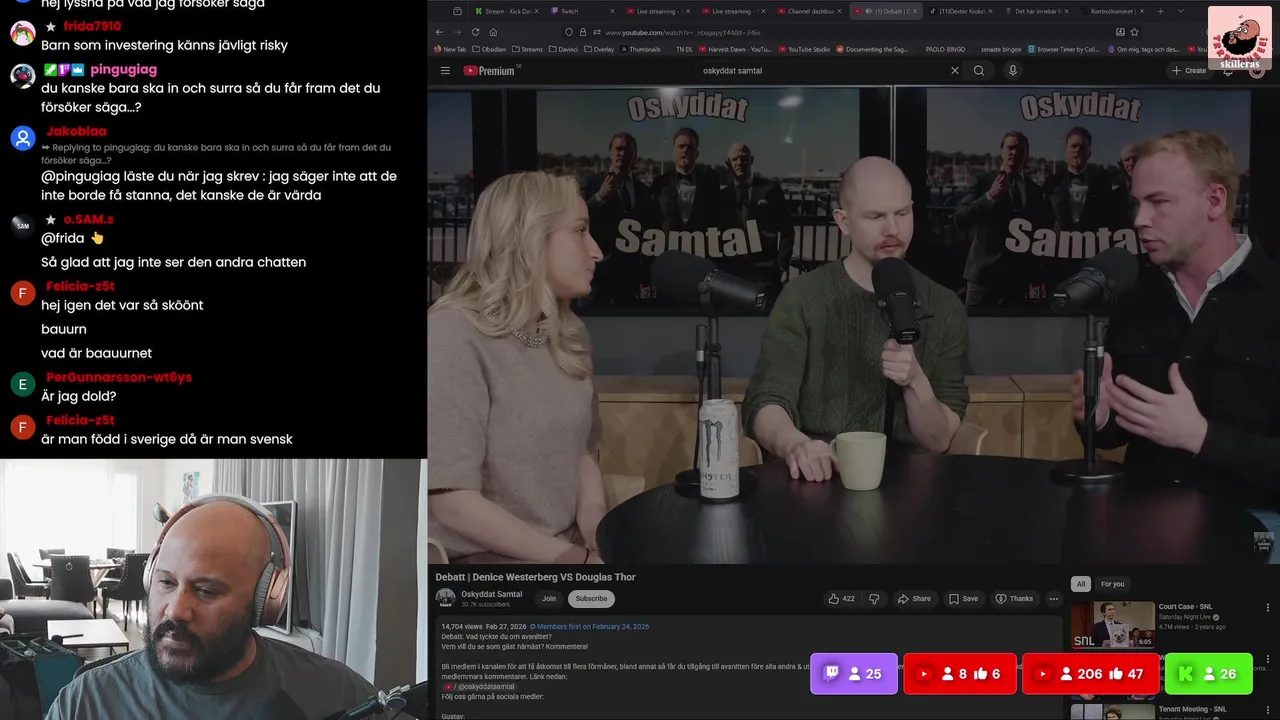This screenshot has height=720, width=1280.
Task: Click the "14,704 views" description text
Action: click(461, 627)
